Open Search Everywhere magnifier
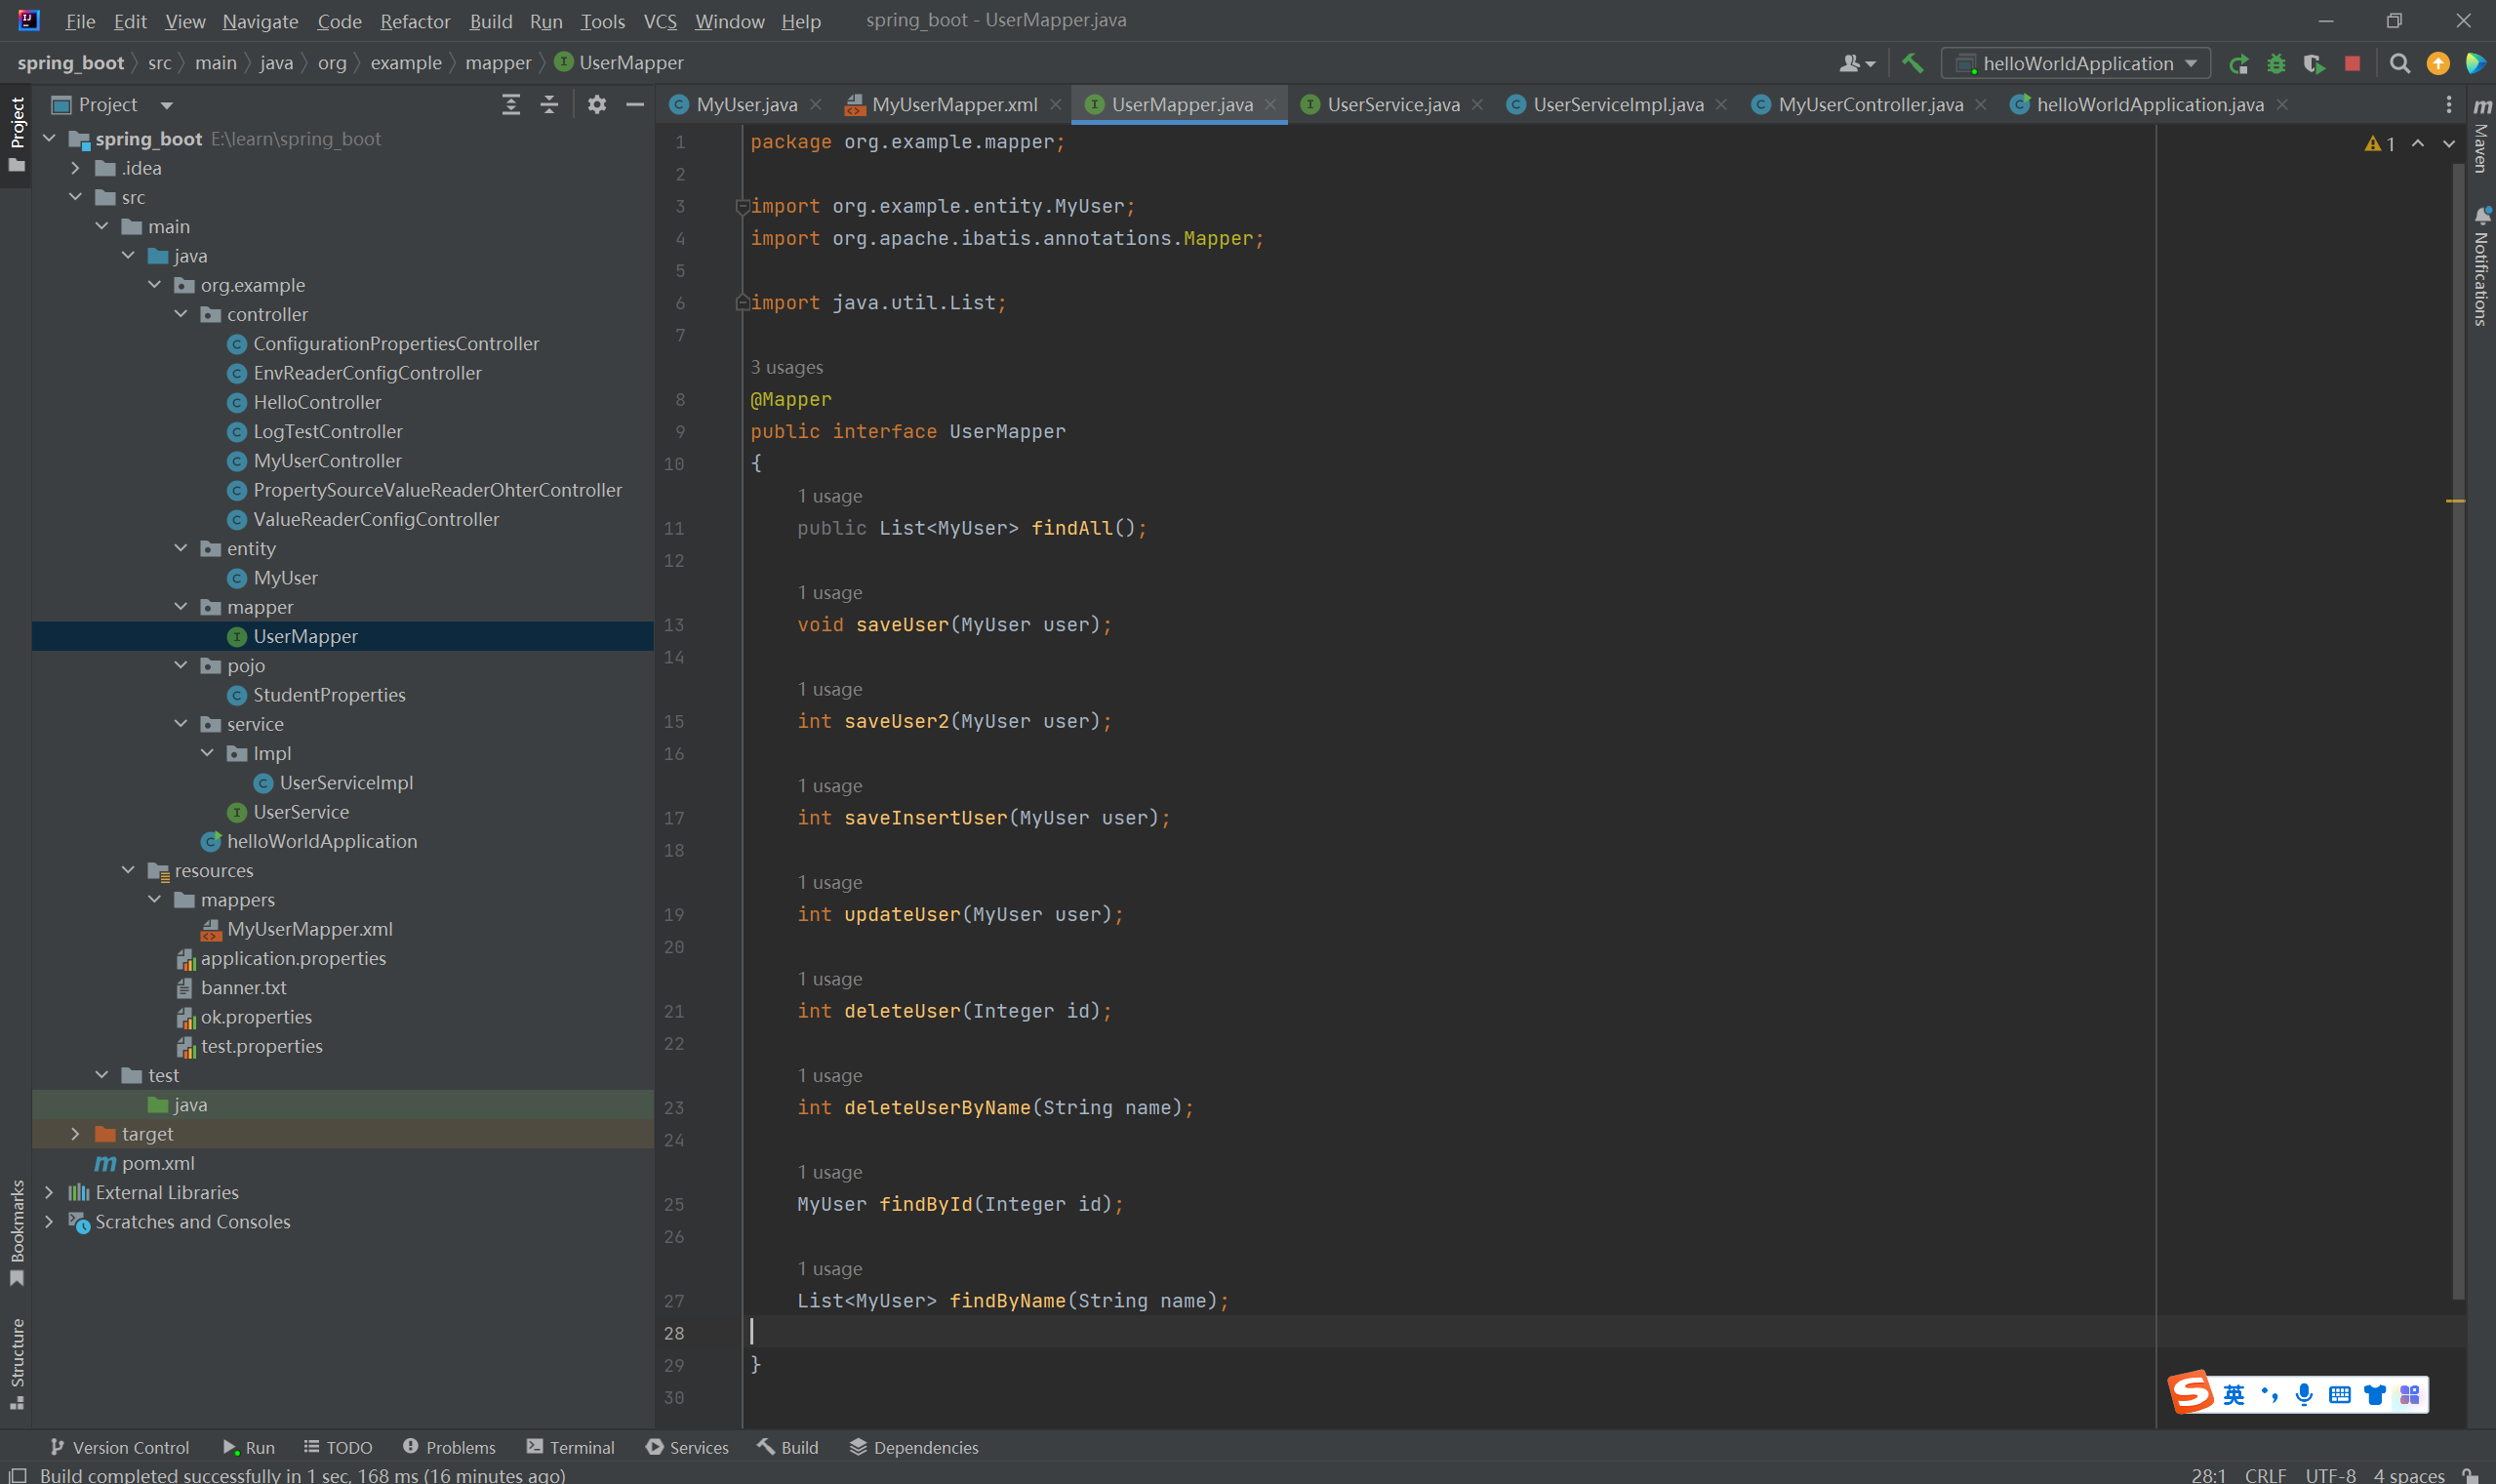This screenshot has height=1484, width=2496. [2399, 64]
